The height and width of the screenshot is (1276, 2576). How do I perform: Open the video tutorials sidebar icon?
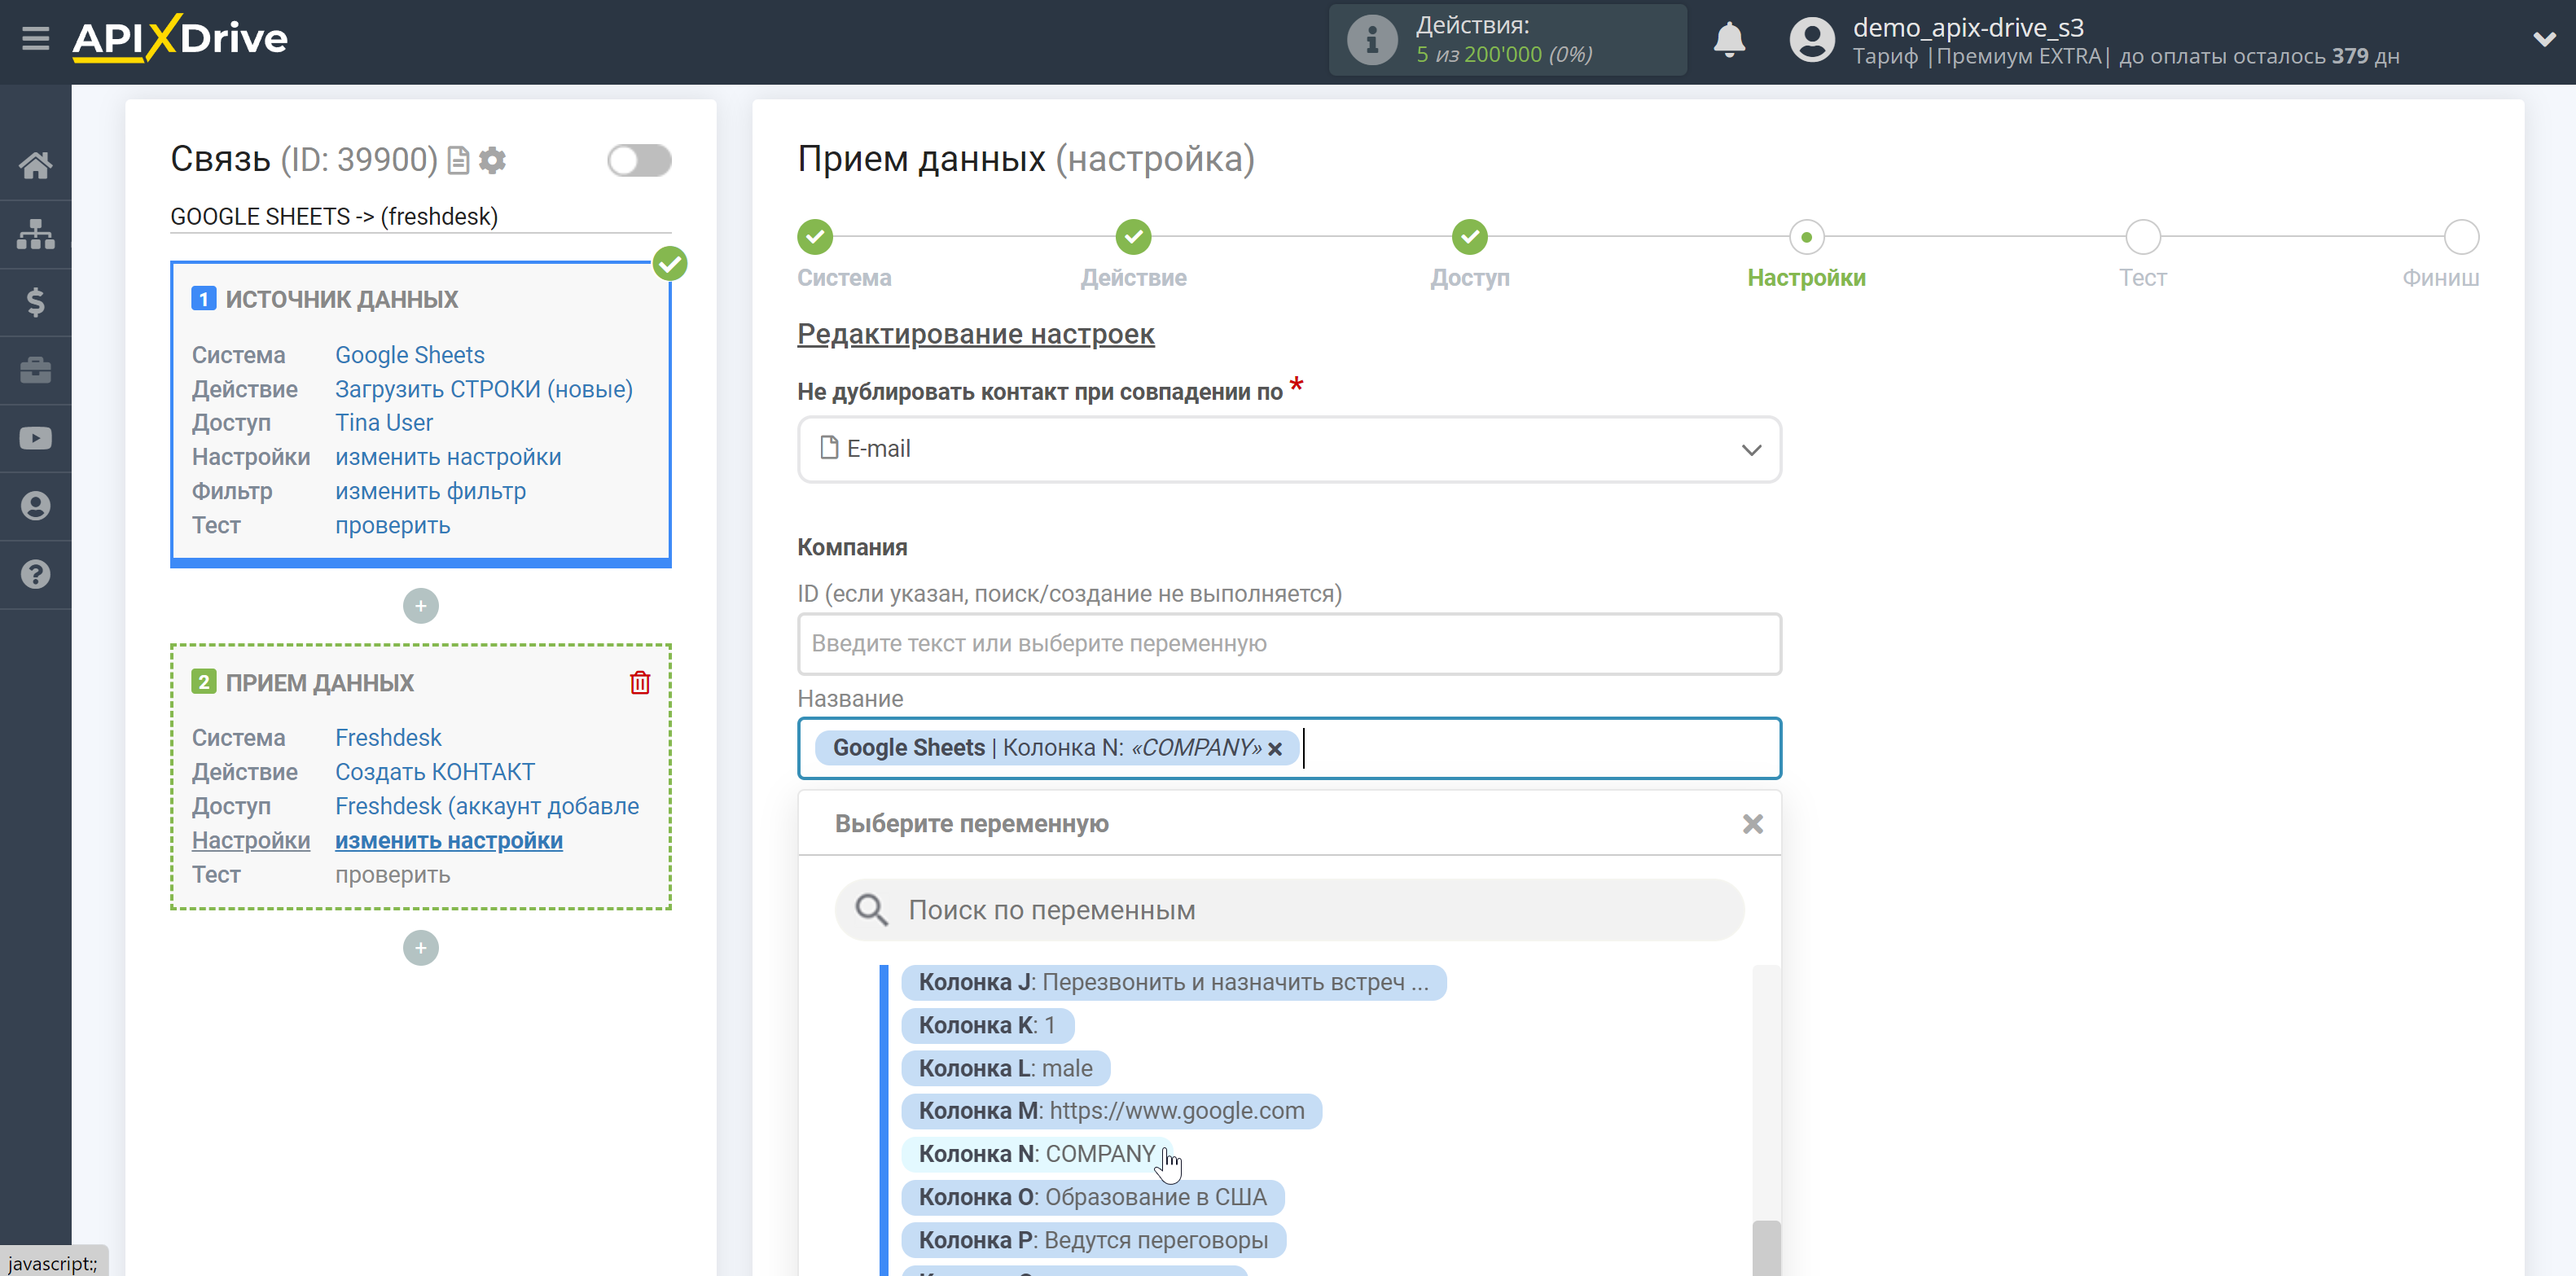(x=35, y=438)
